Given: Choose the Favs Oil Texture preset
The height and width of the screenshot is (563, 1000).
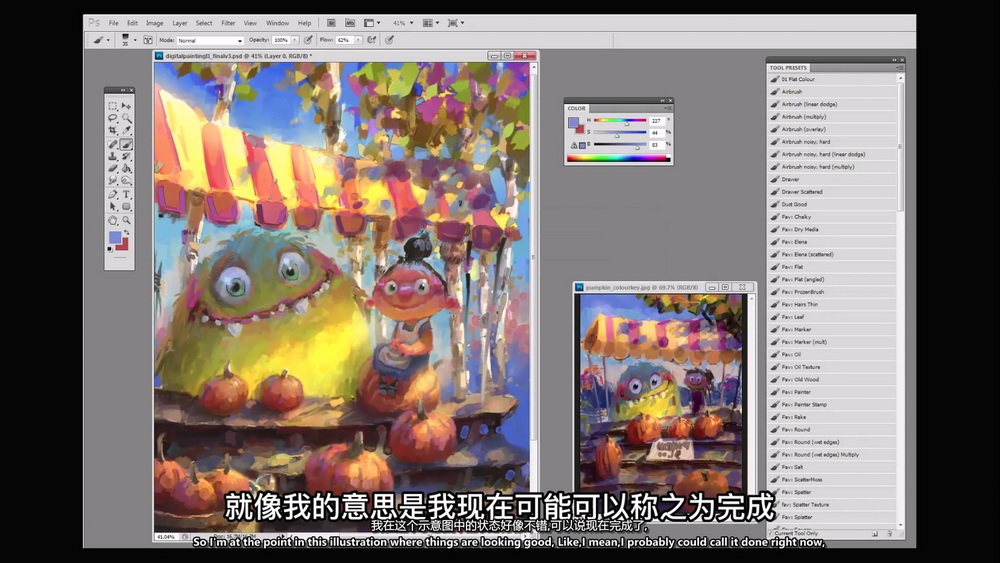Looking at the screenshot, I should (x=832, y=367).
